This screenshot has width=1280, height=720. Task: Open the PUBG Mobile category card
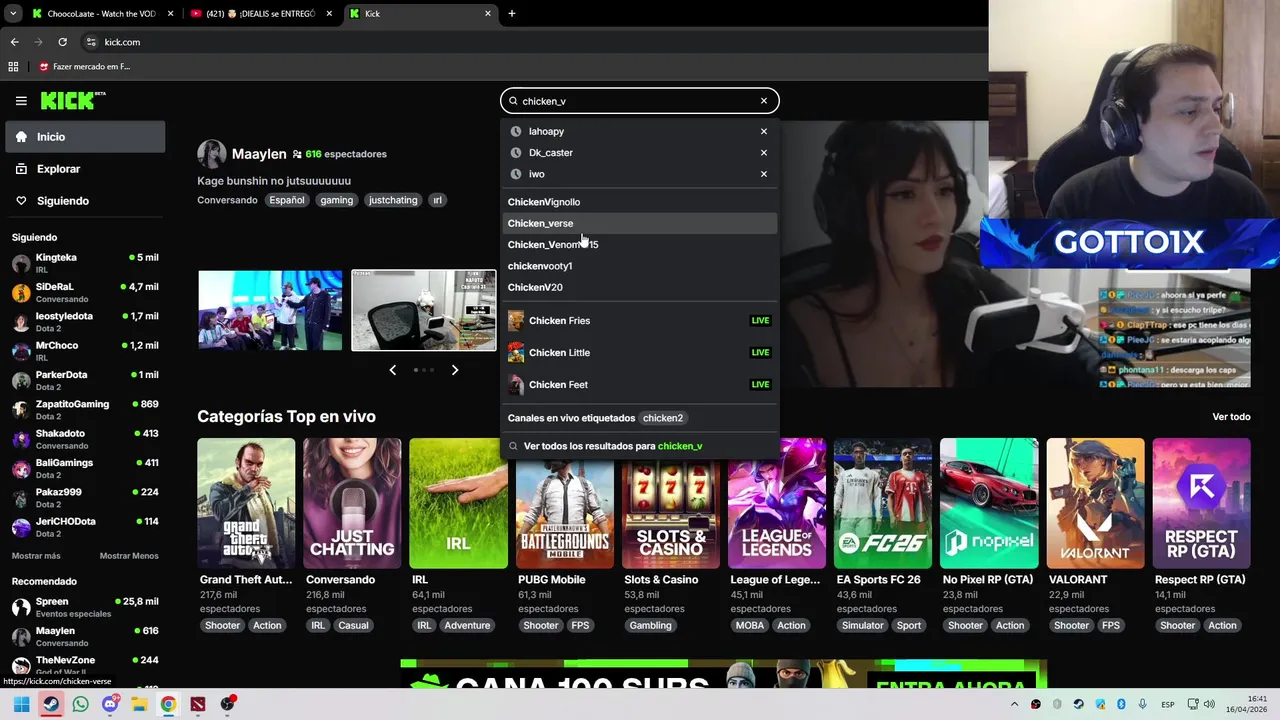[565, 503]
